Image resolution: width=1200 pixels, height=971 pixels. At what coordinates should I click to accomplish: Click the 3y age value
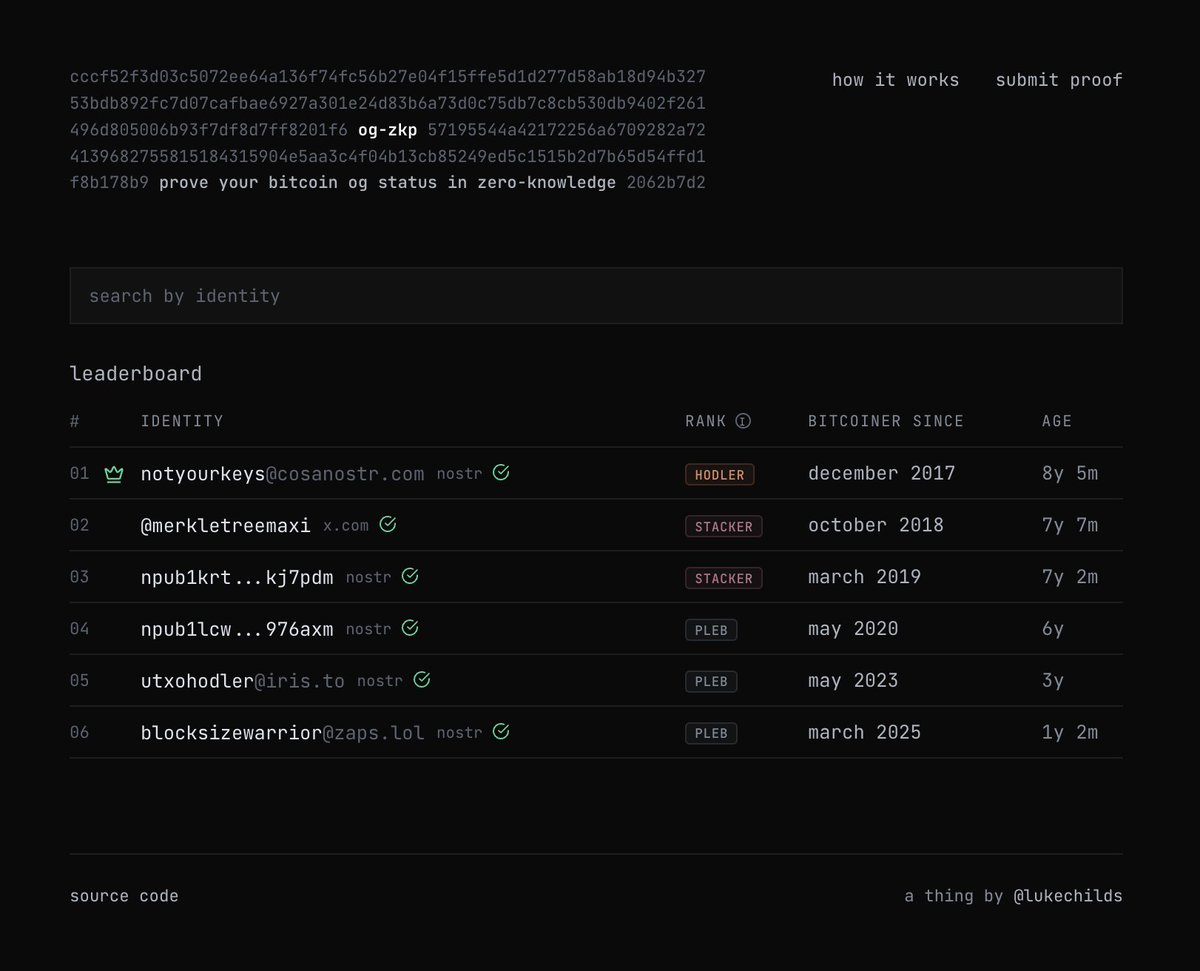click(1053, 681)
